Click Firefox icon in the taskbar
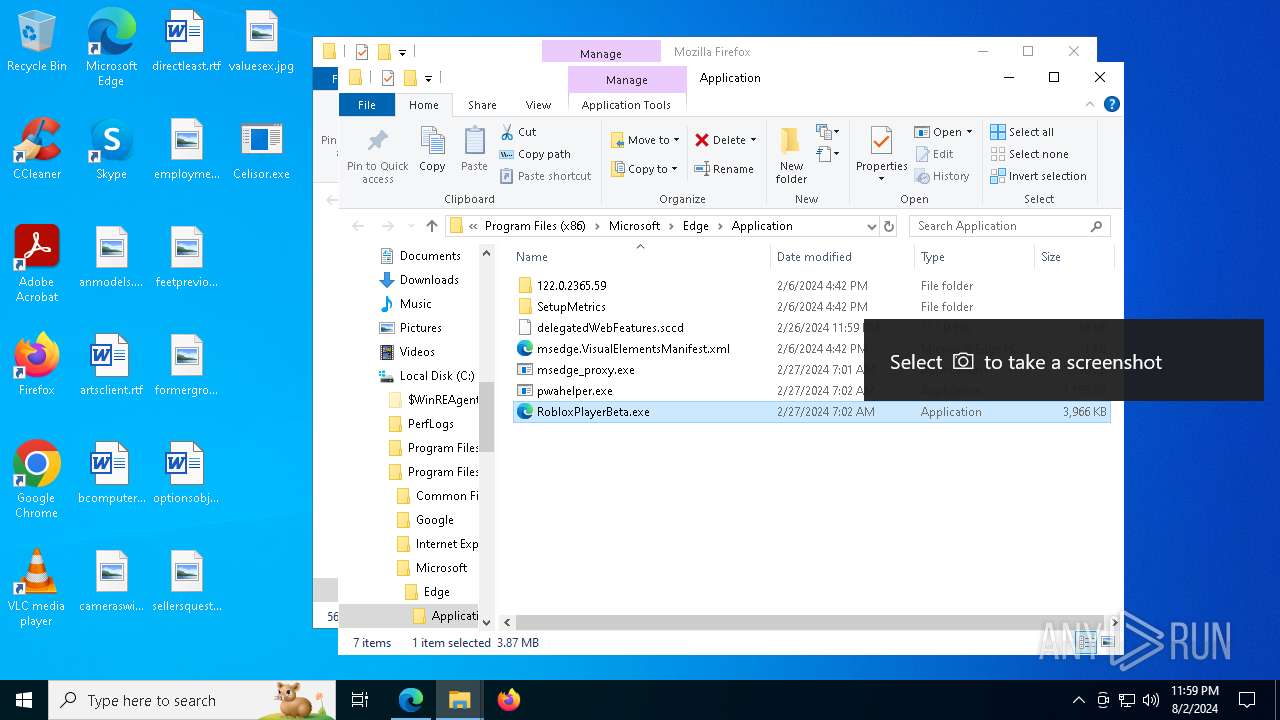Viewport: 1280px width, 720px height. click(508, 700)
